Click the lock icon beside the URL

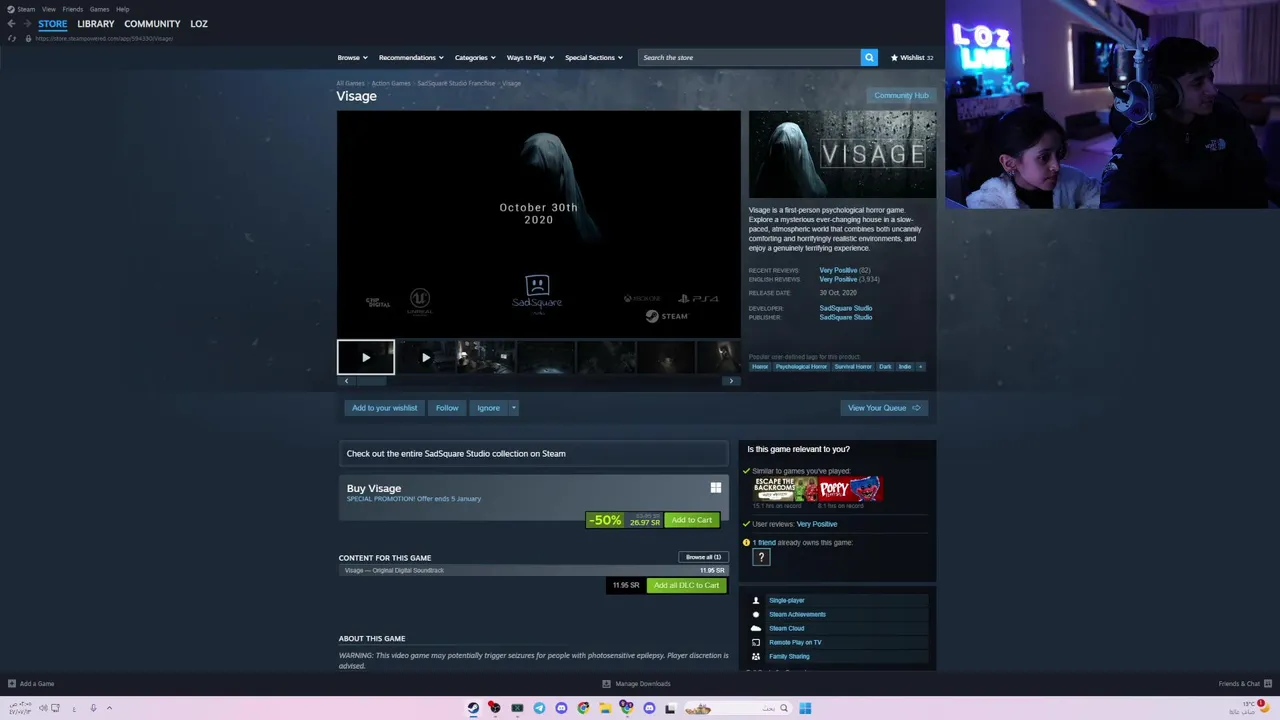(x=28, y=38)
